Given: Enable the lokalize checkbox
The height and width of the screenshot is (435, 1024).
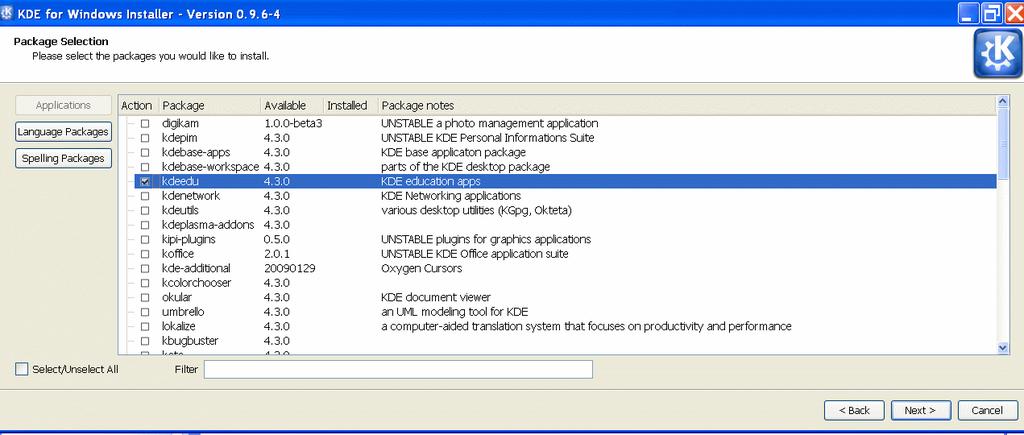Looking at the screenshot, I should point(145,327).
